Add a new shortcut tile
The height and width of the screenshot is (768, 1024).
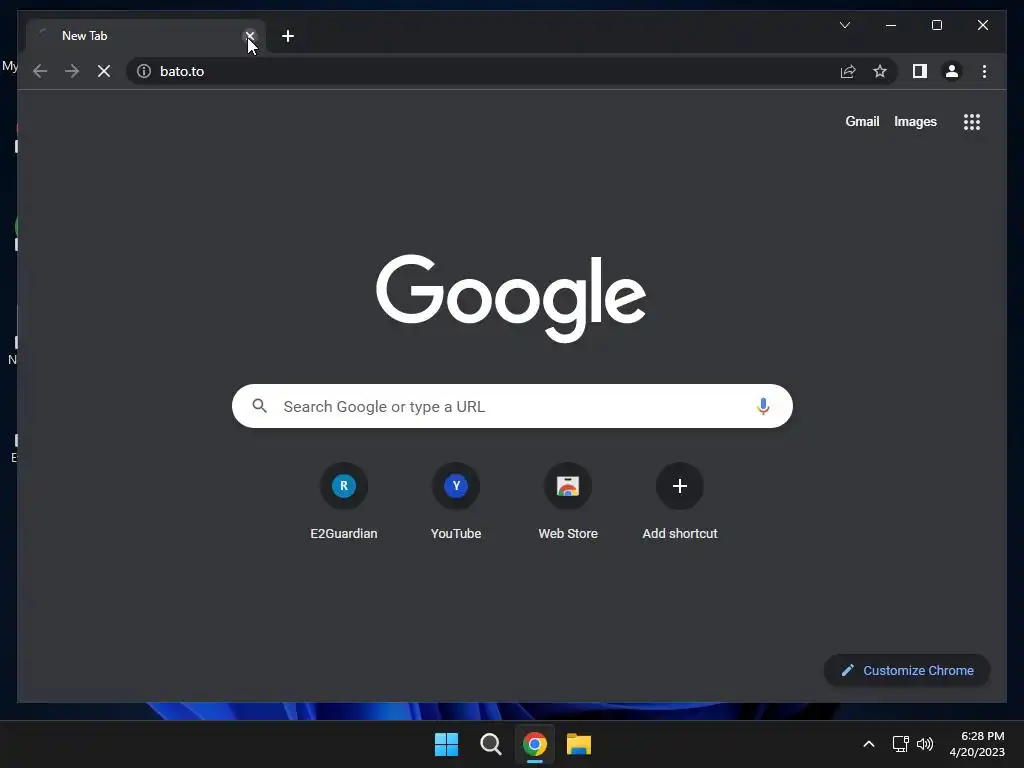(680, 502)
